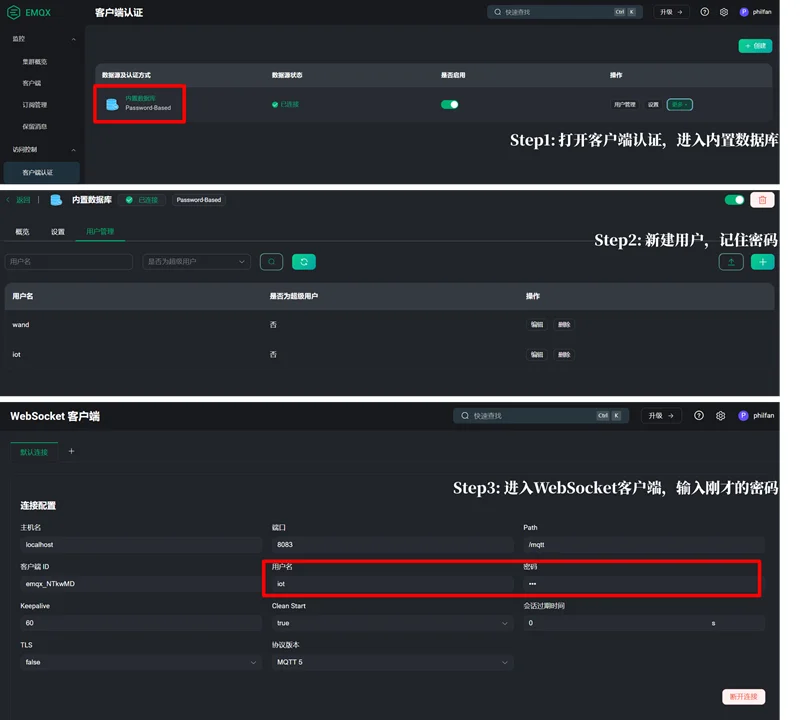The height and width of the screenshot is (720, 812).
Task: Click the 主机名 input field containing localhost
Action: pos(140,545)
